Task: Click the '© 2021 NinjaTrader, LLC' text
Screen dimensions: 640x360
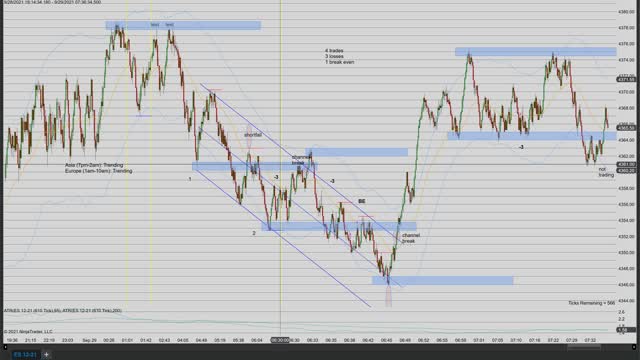Action: (x=28, y=331)
